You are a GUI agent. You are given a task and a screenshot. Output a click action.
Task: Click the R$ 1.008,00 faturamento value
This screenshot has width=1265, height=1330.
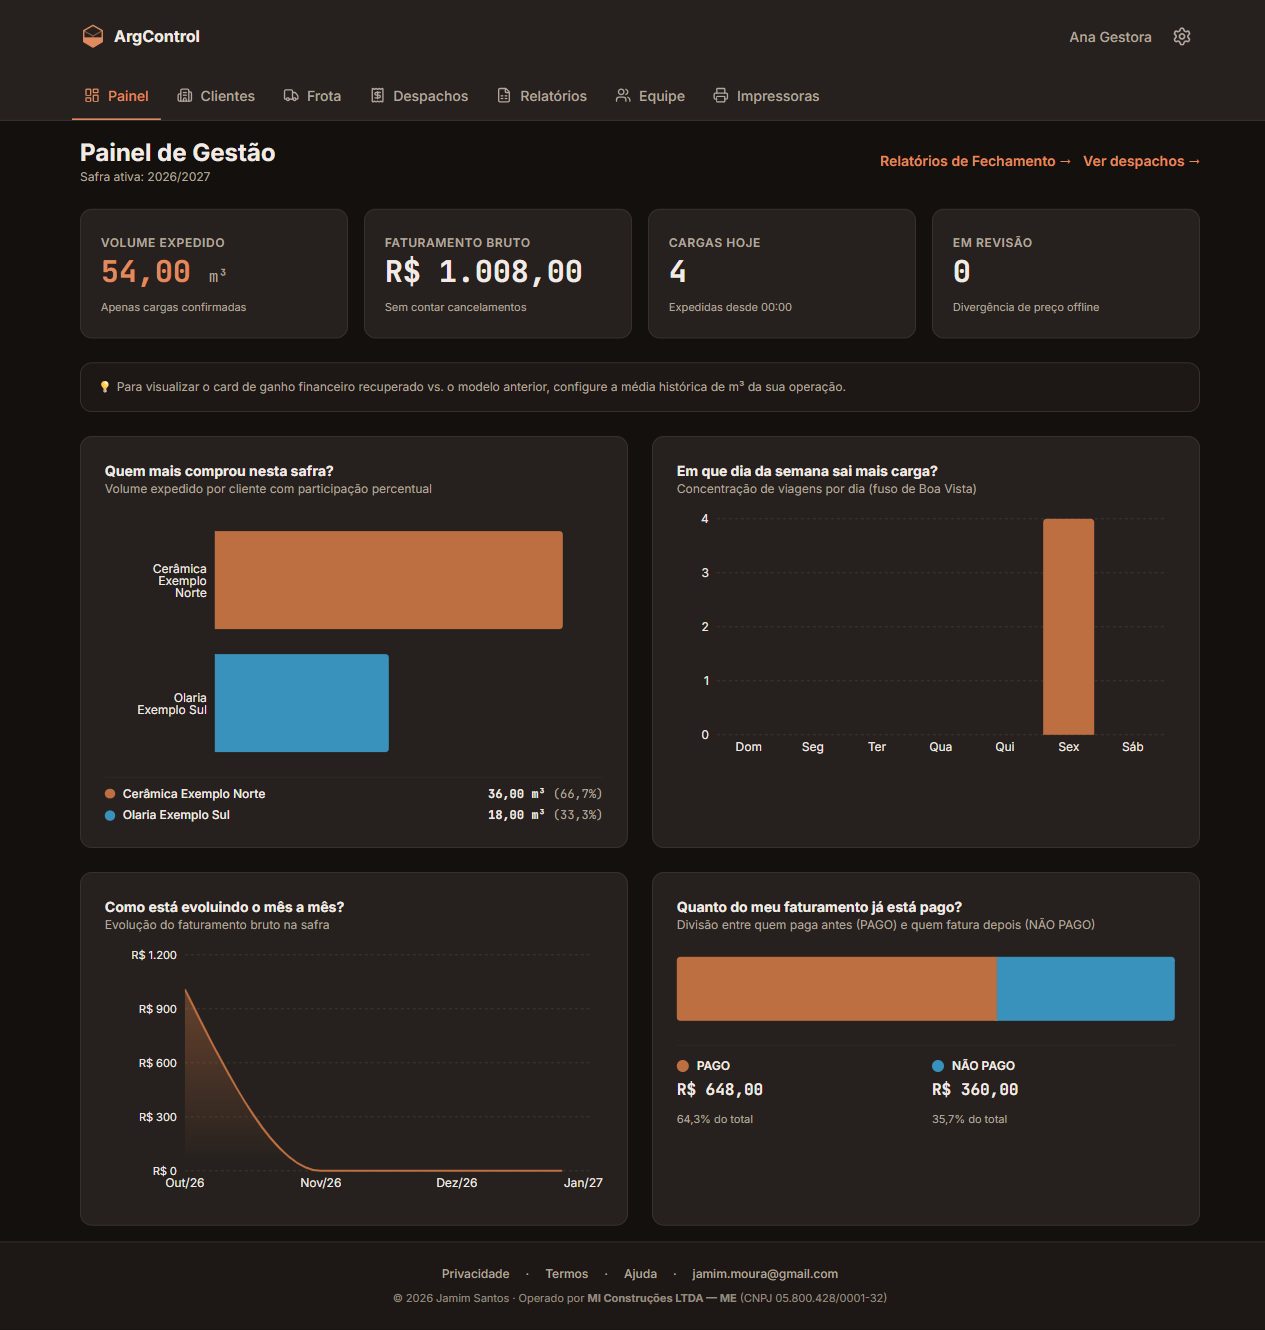pos(484,272)
